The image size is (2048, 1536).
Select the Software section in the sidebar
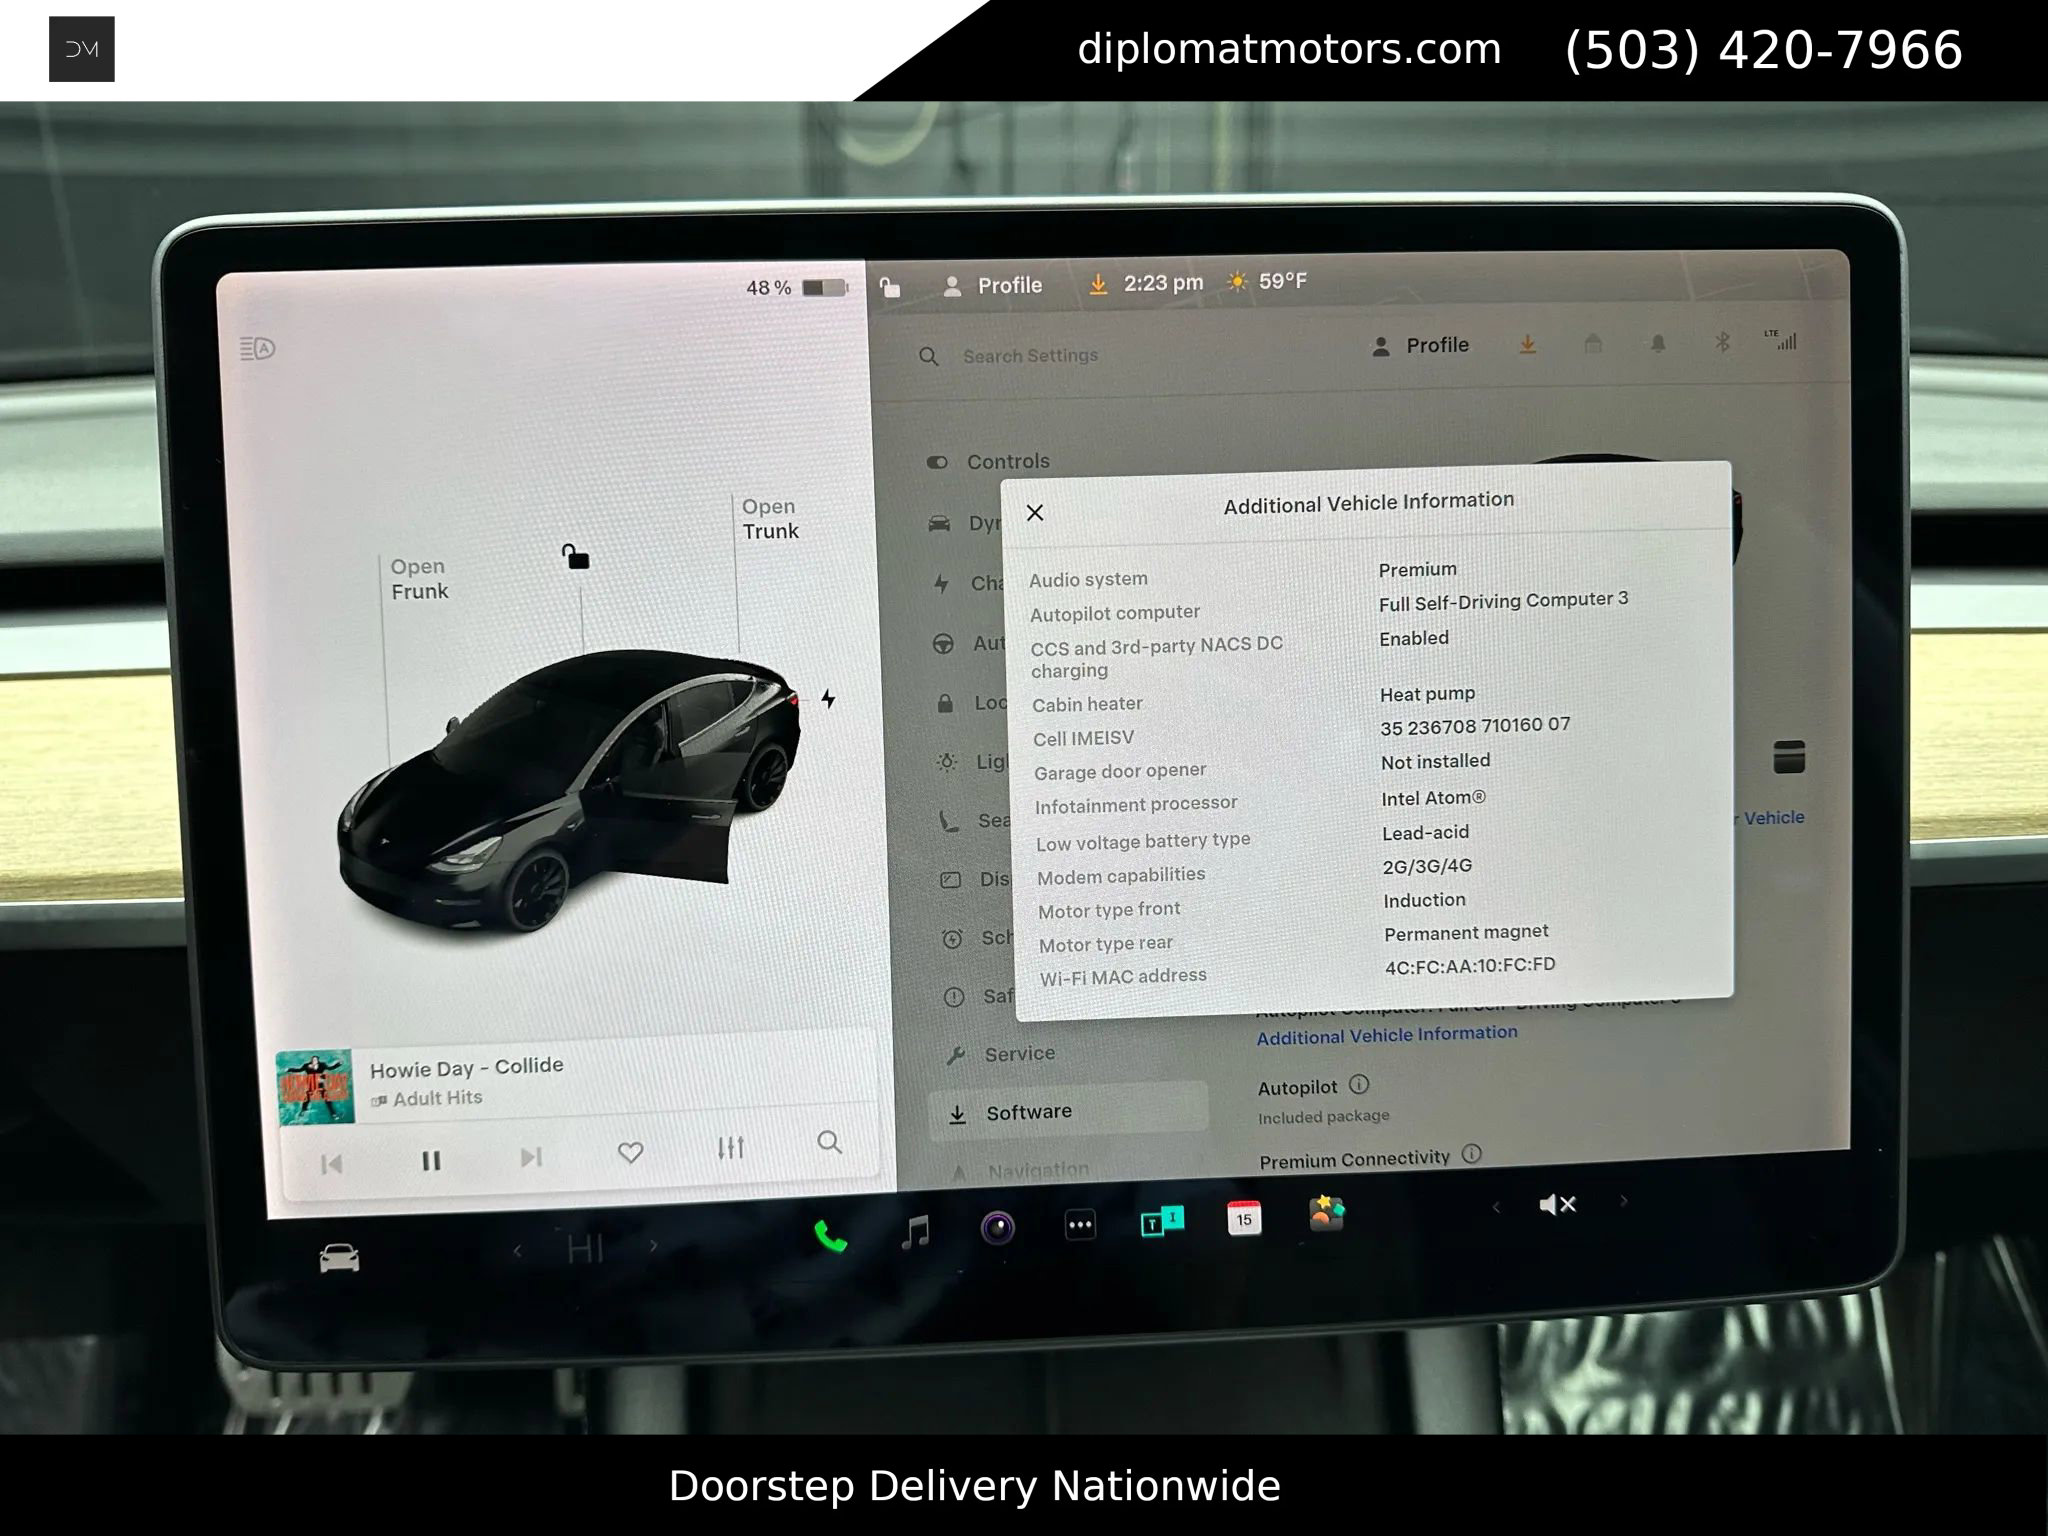tap(1030, 1111)
